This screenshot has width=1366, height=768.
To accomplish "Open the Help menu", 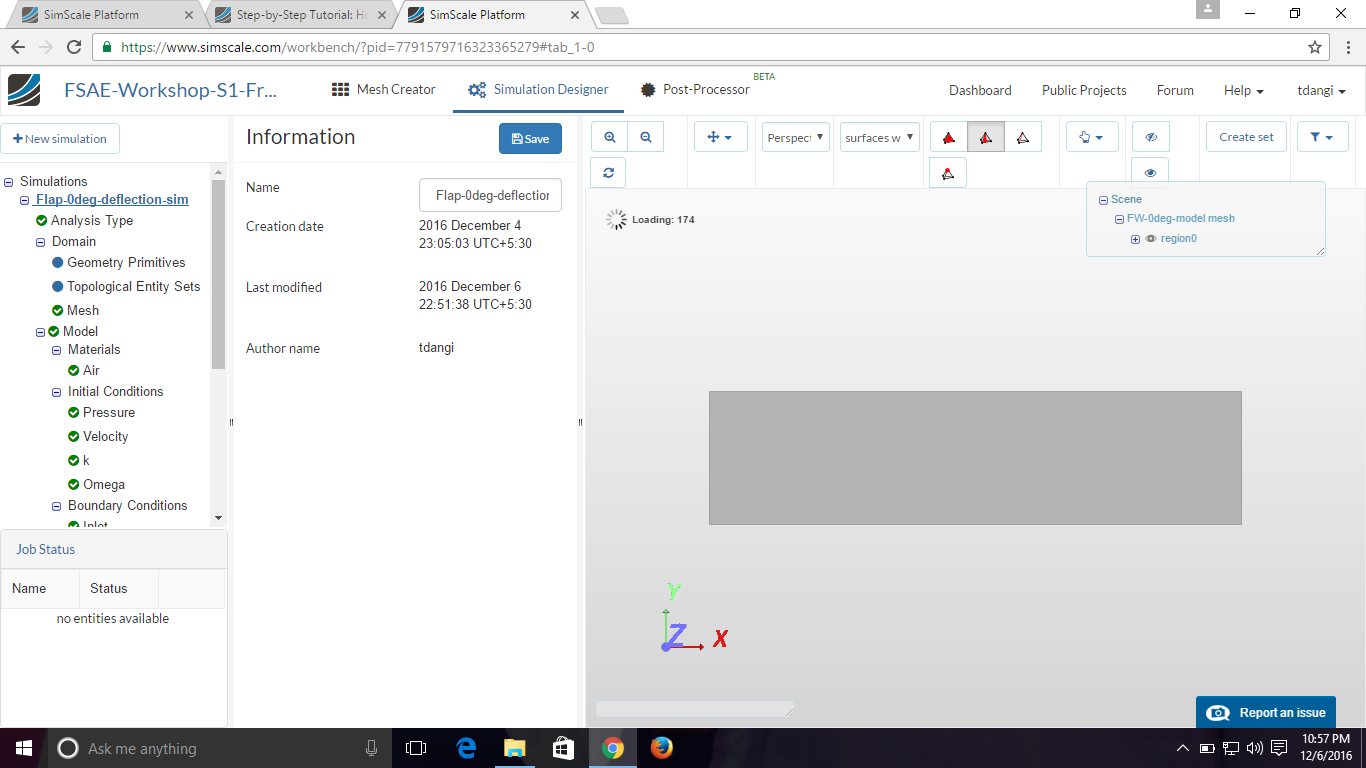I will click(x=1244, y=90).
